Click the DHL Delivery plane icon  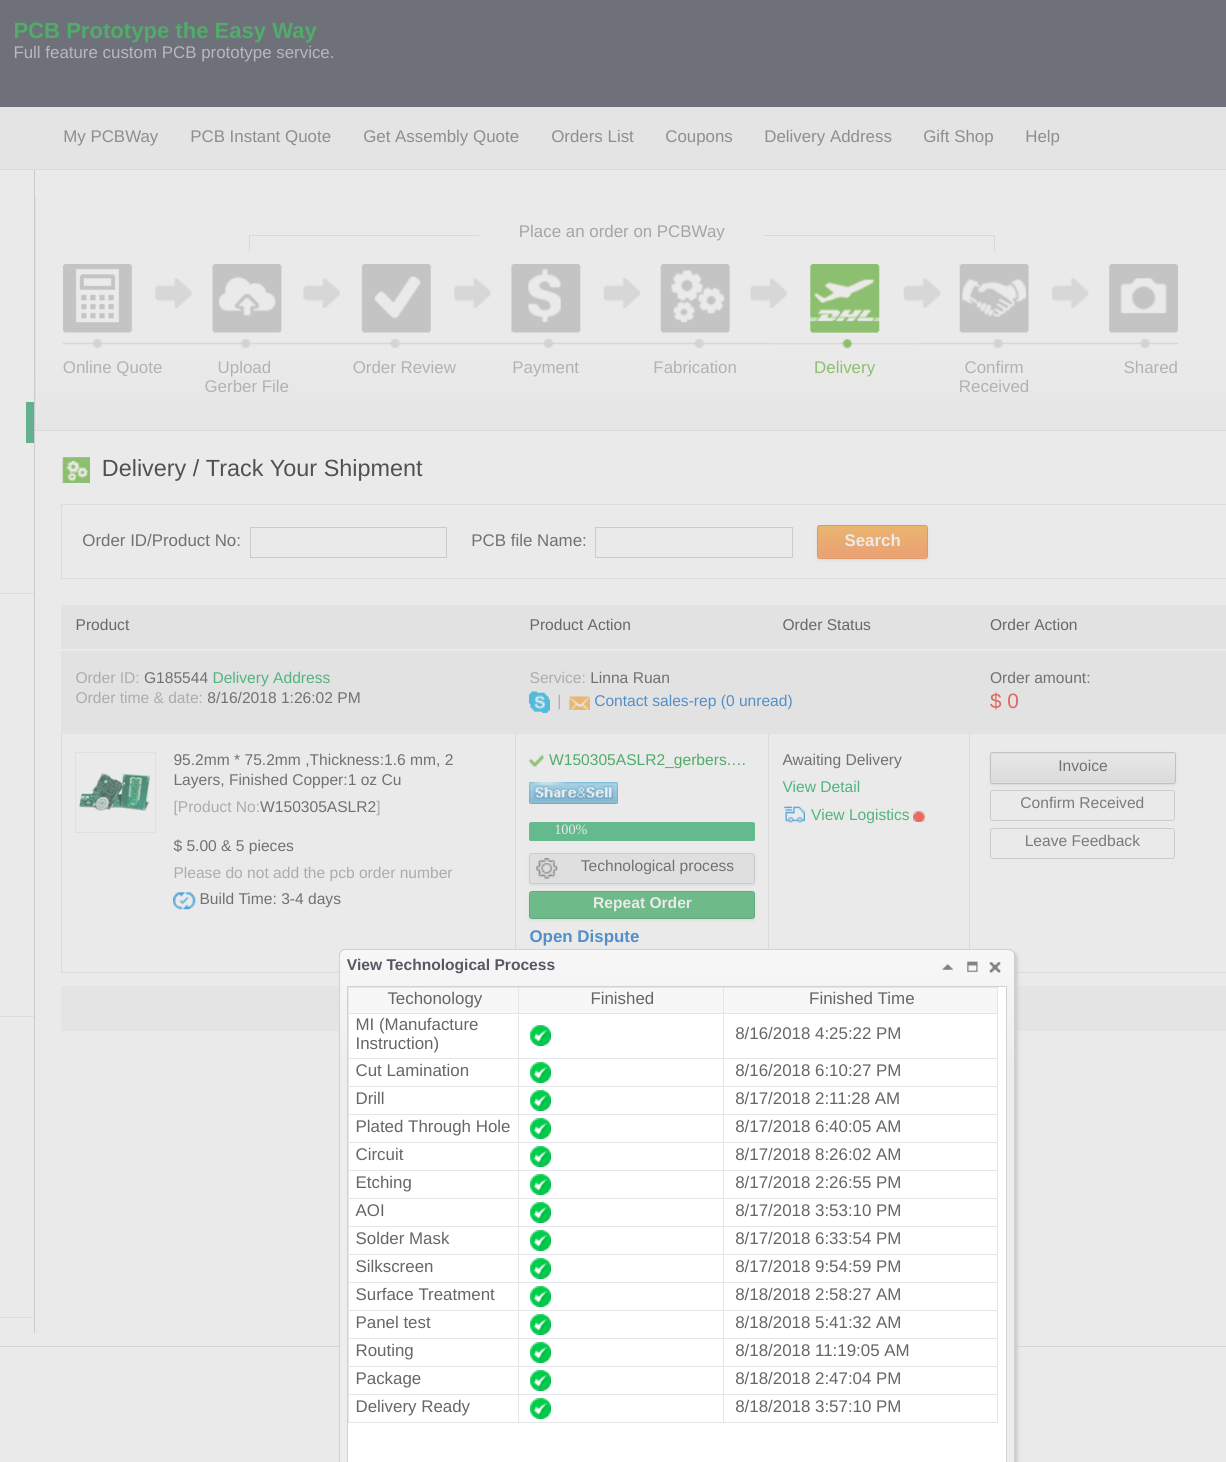[844, 298]
